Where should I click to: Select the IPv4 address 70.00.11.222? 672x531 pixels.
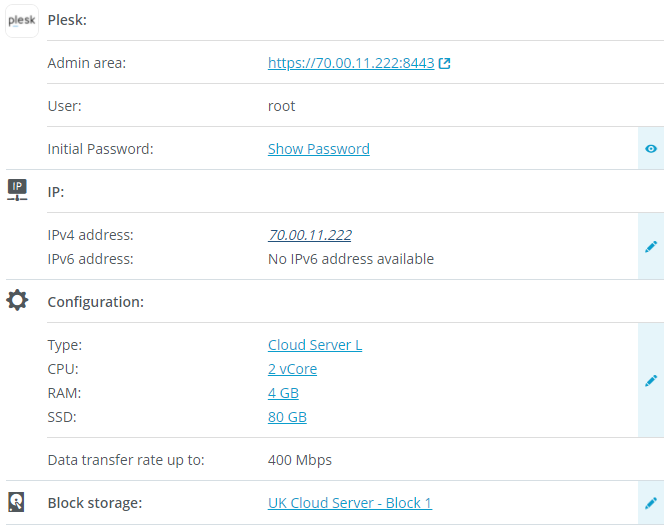309,235
